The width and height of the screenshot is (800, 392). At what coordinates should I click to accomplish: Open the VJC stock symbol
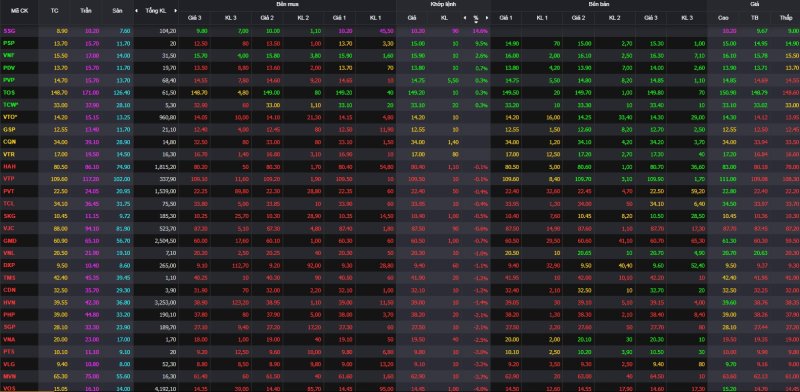point(9,228)
